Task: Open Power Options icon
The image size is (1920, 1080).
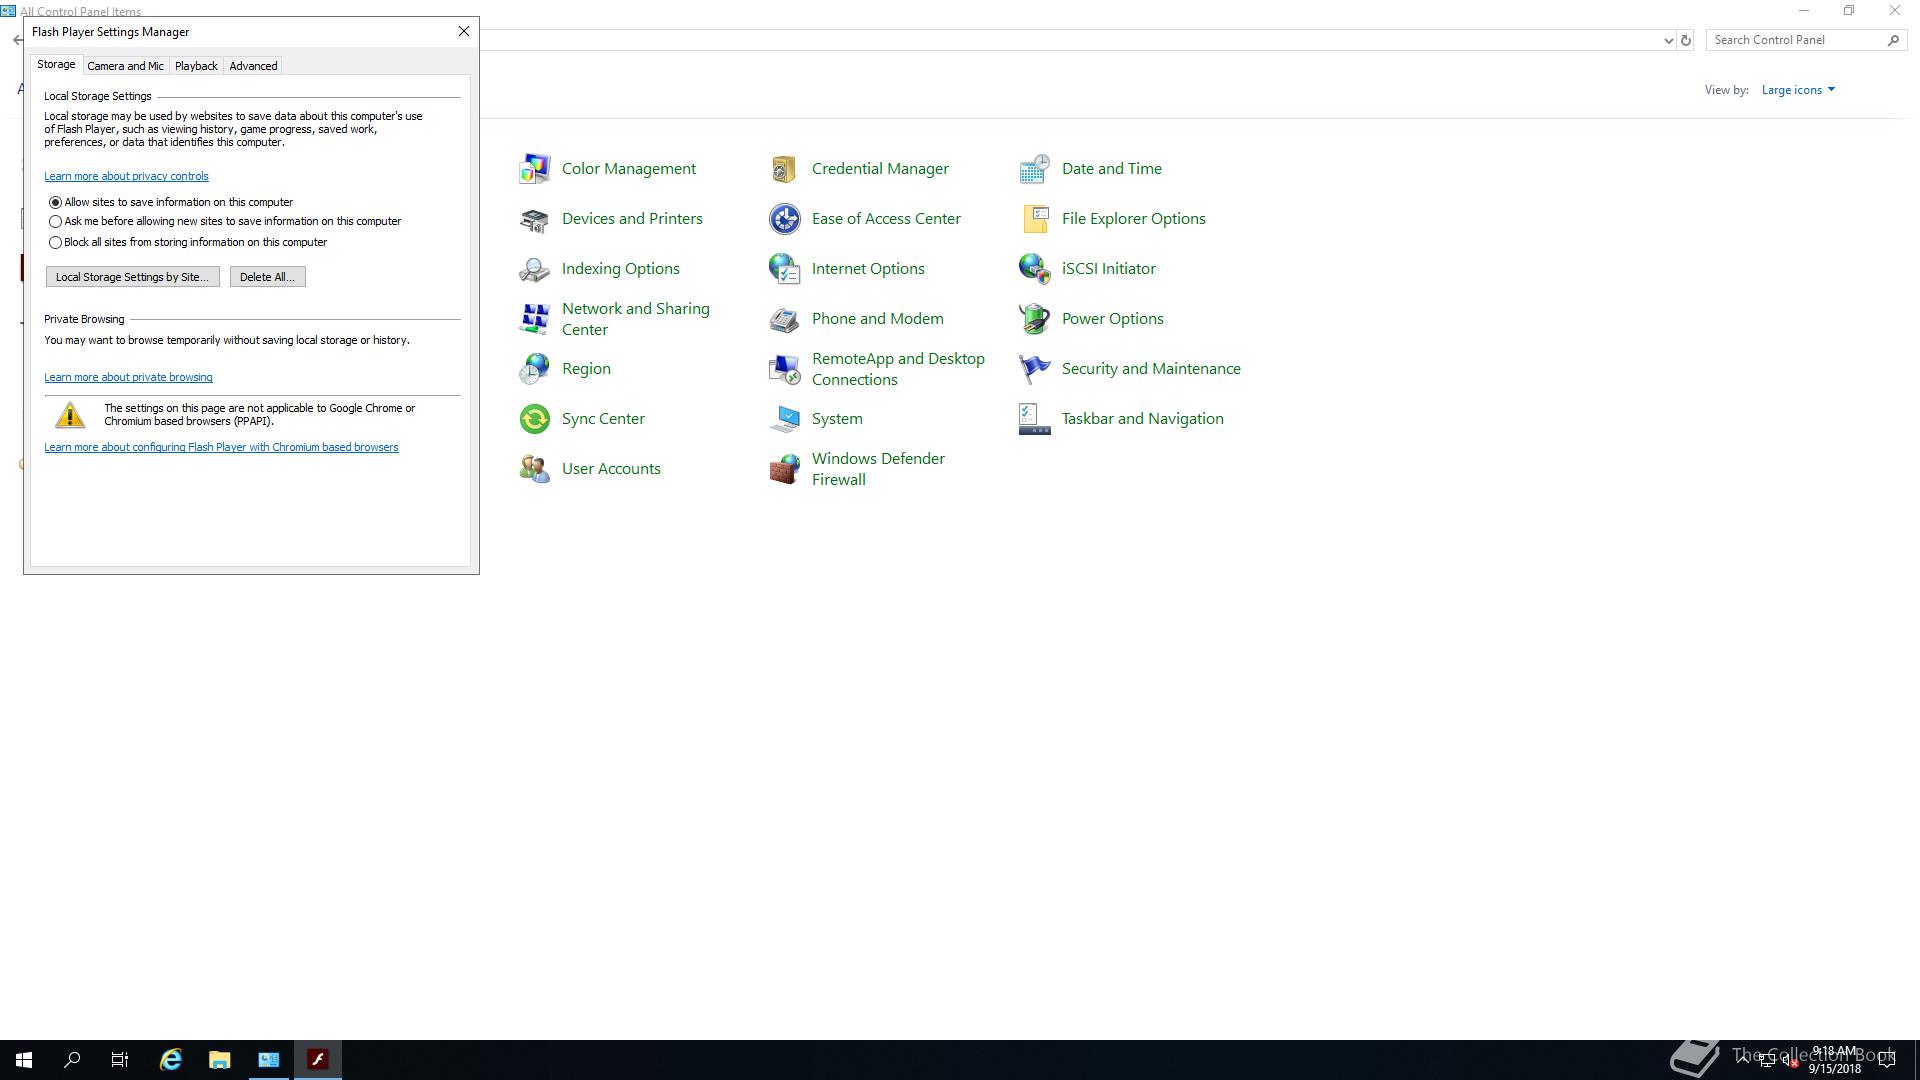Action: click(x=1034, y=319)
